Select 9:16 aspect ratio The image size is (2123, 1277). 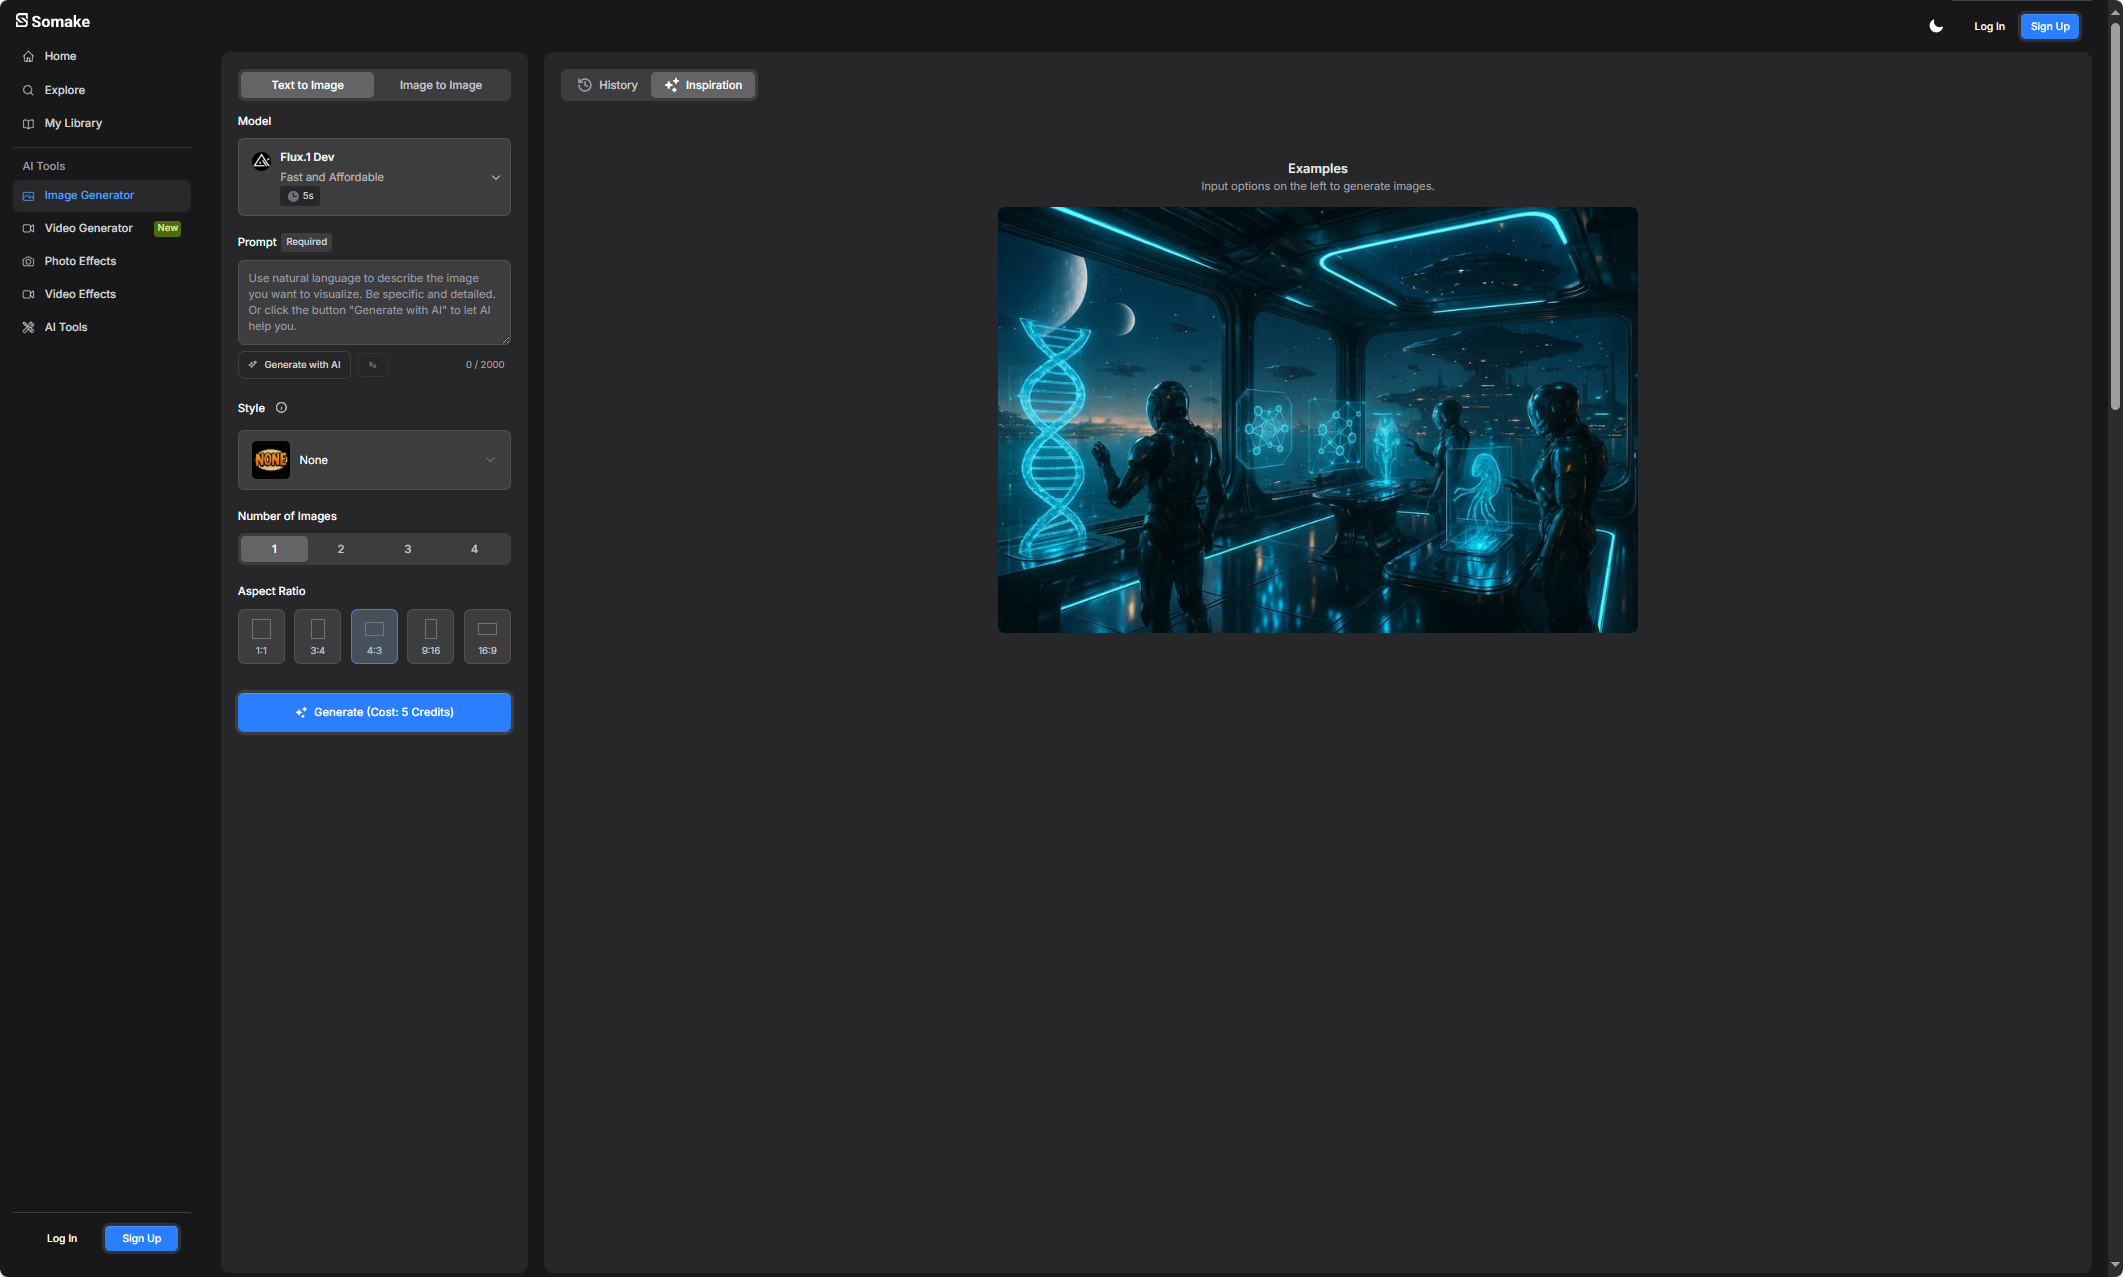(x=430, y=636)
